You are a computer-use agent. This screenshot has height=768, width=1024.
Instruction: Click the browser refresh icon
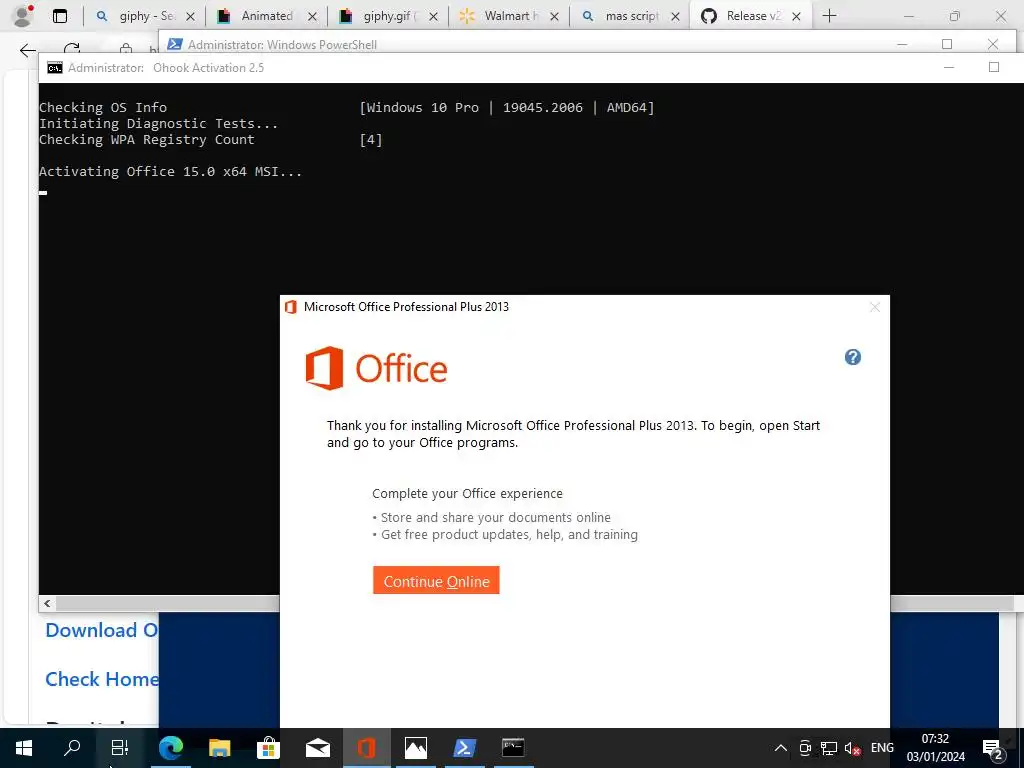click(x=72, y=48)
